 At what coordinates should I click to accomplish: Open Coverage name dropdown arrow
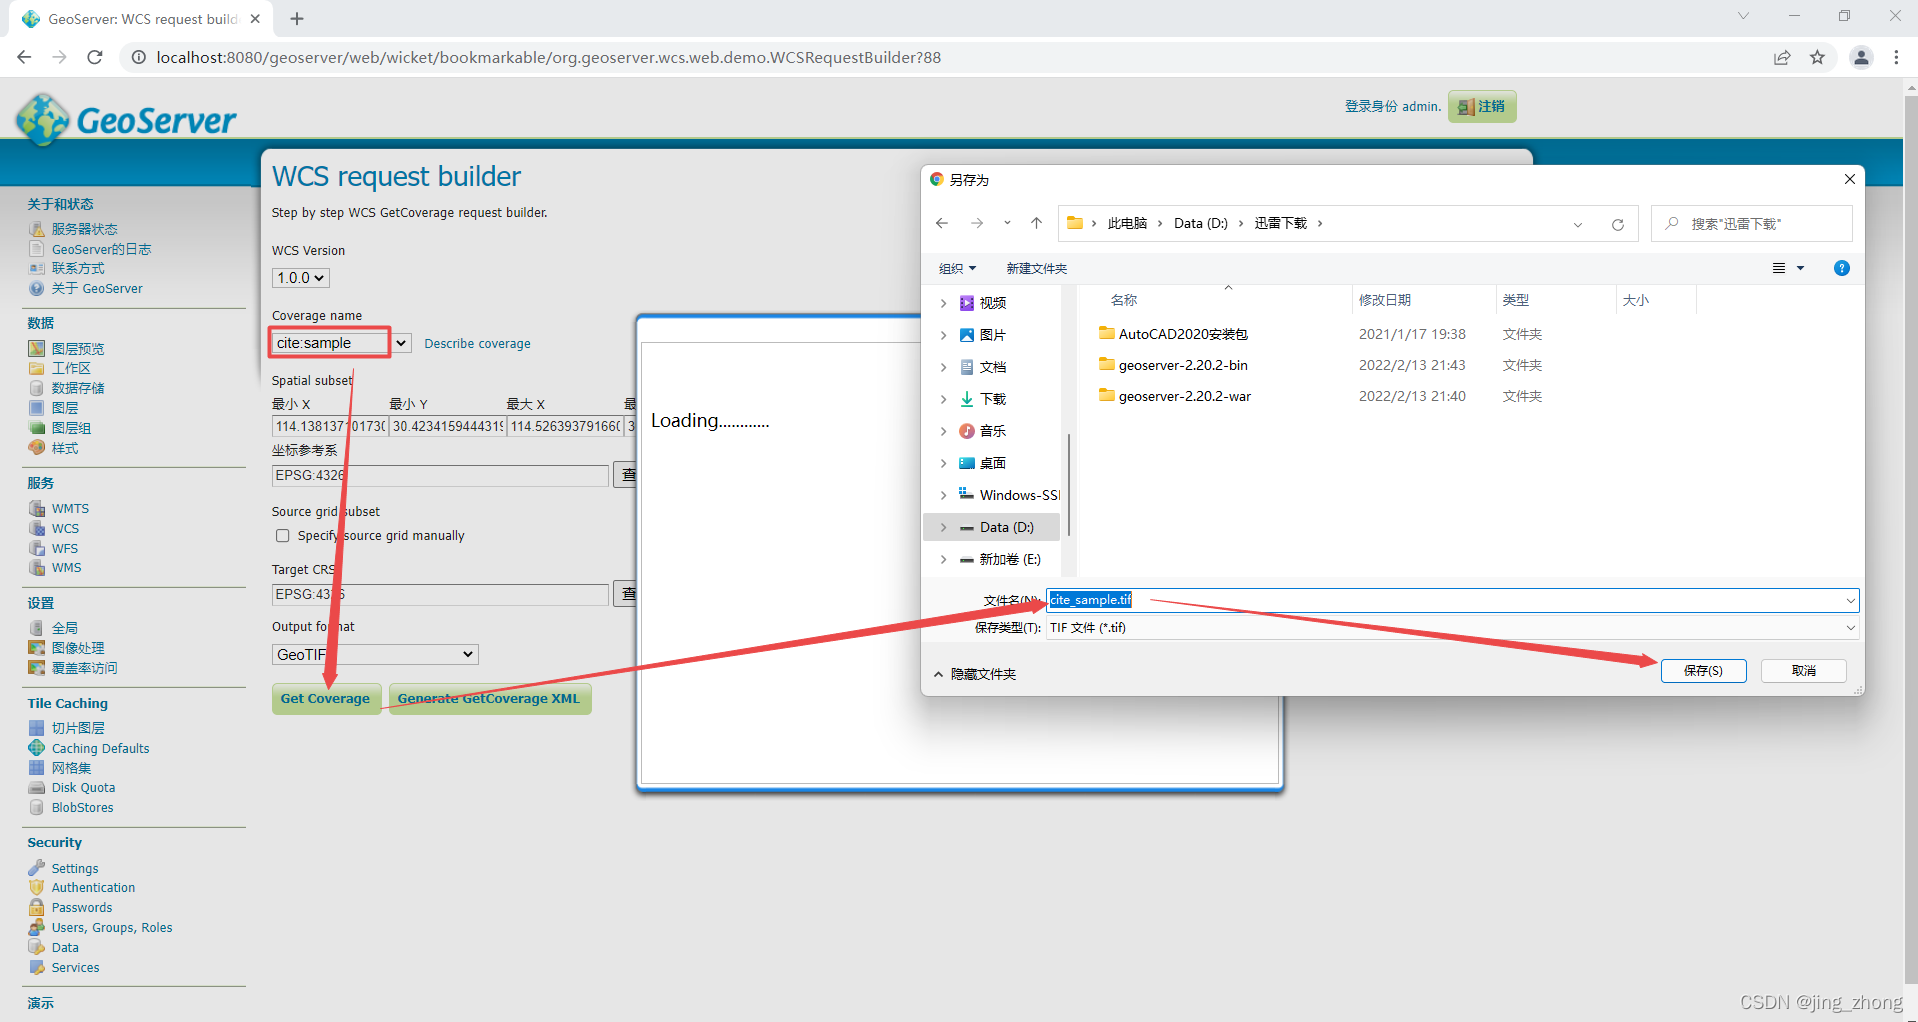tap(401, 343)
